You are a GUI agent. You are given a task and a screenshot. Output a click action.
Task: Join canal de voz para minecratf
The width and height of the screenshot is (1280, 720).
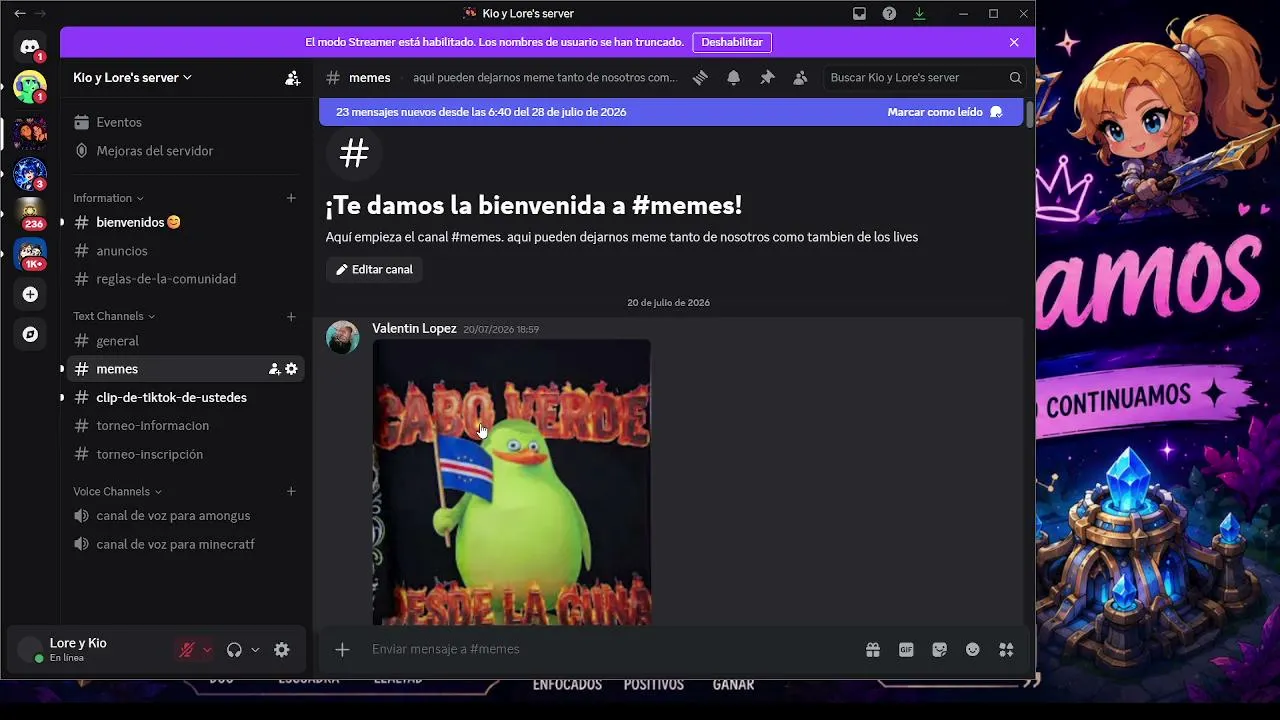point(186,544)
